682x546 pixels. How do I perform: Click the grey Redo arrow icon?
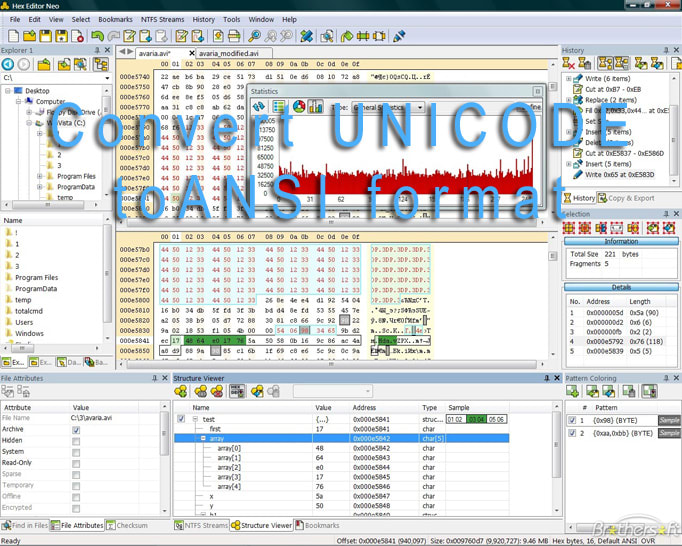pyautogui.click(x=114, y=36)
